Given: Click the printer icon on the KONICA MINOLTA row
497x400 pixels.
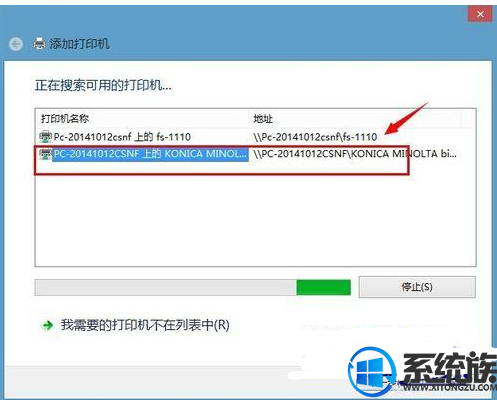Looking at the screenshot, I should [45, 154].
